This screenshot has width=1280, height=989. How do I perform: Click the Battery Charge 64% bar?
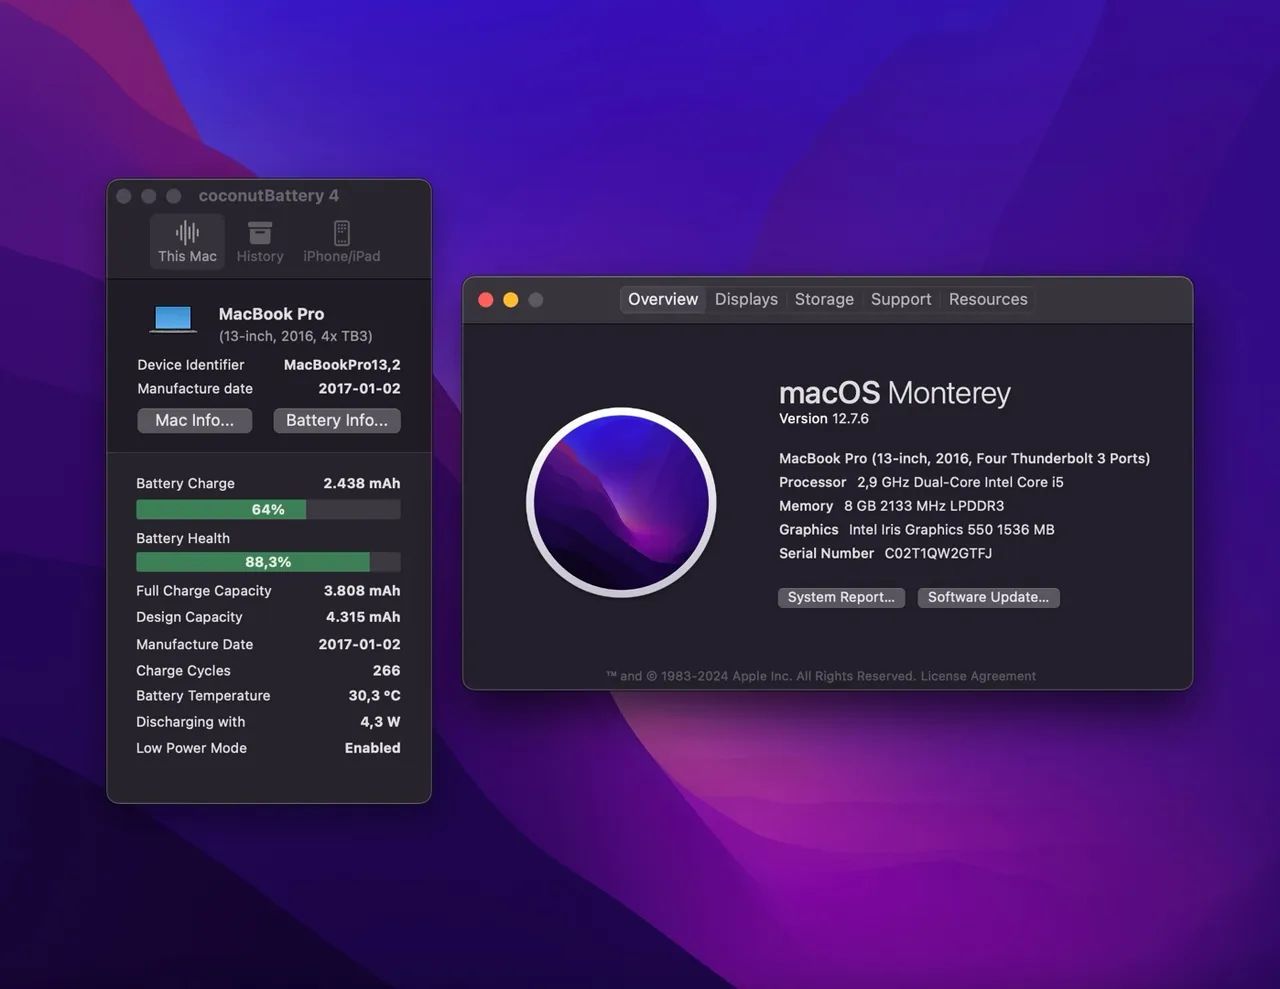tap(268, 510)
